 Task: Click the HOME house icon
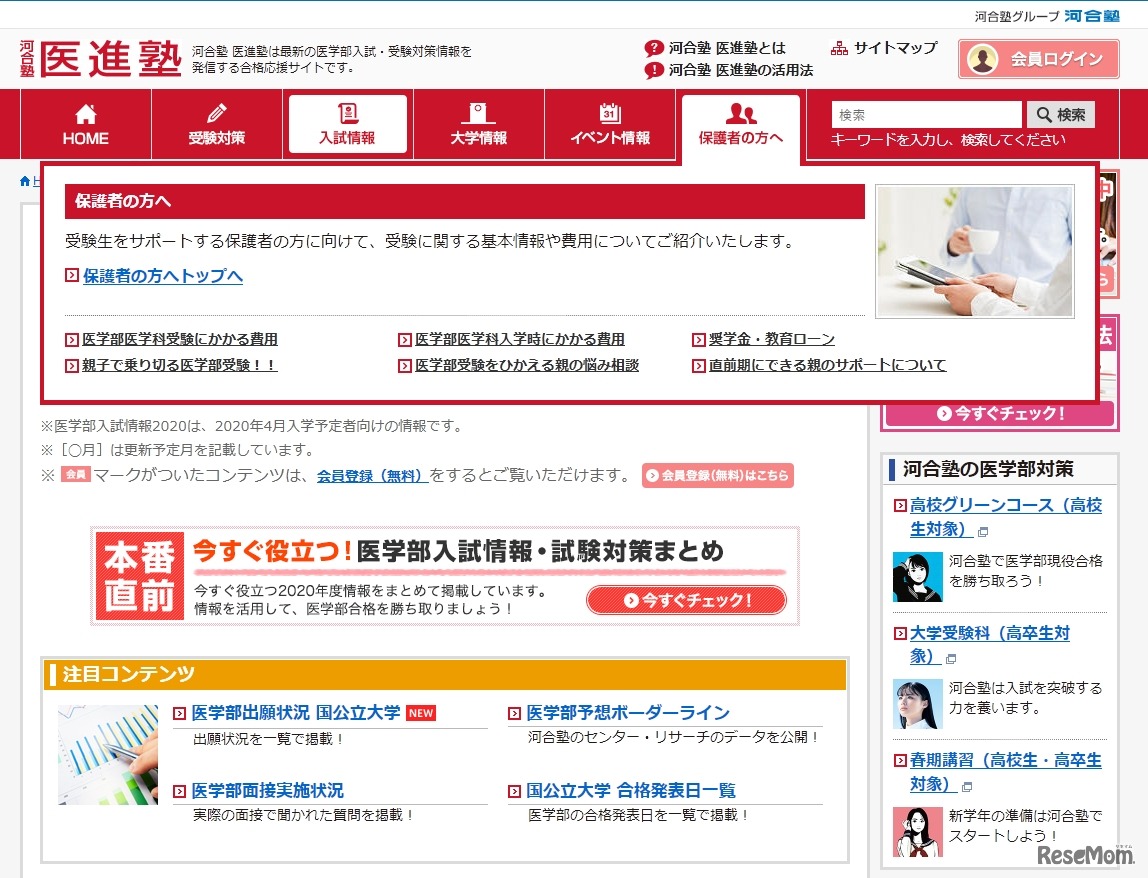[x=84, y=112]
